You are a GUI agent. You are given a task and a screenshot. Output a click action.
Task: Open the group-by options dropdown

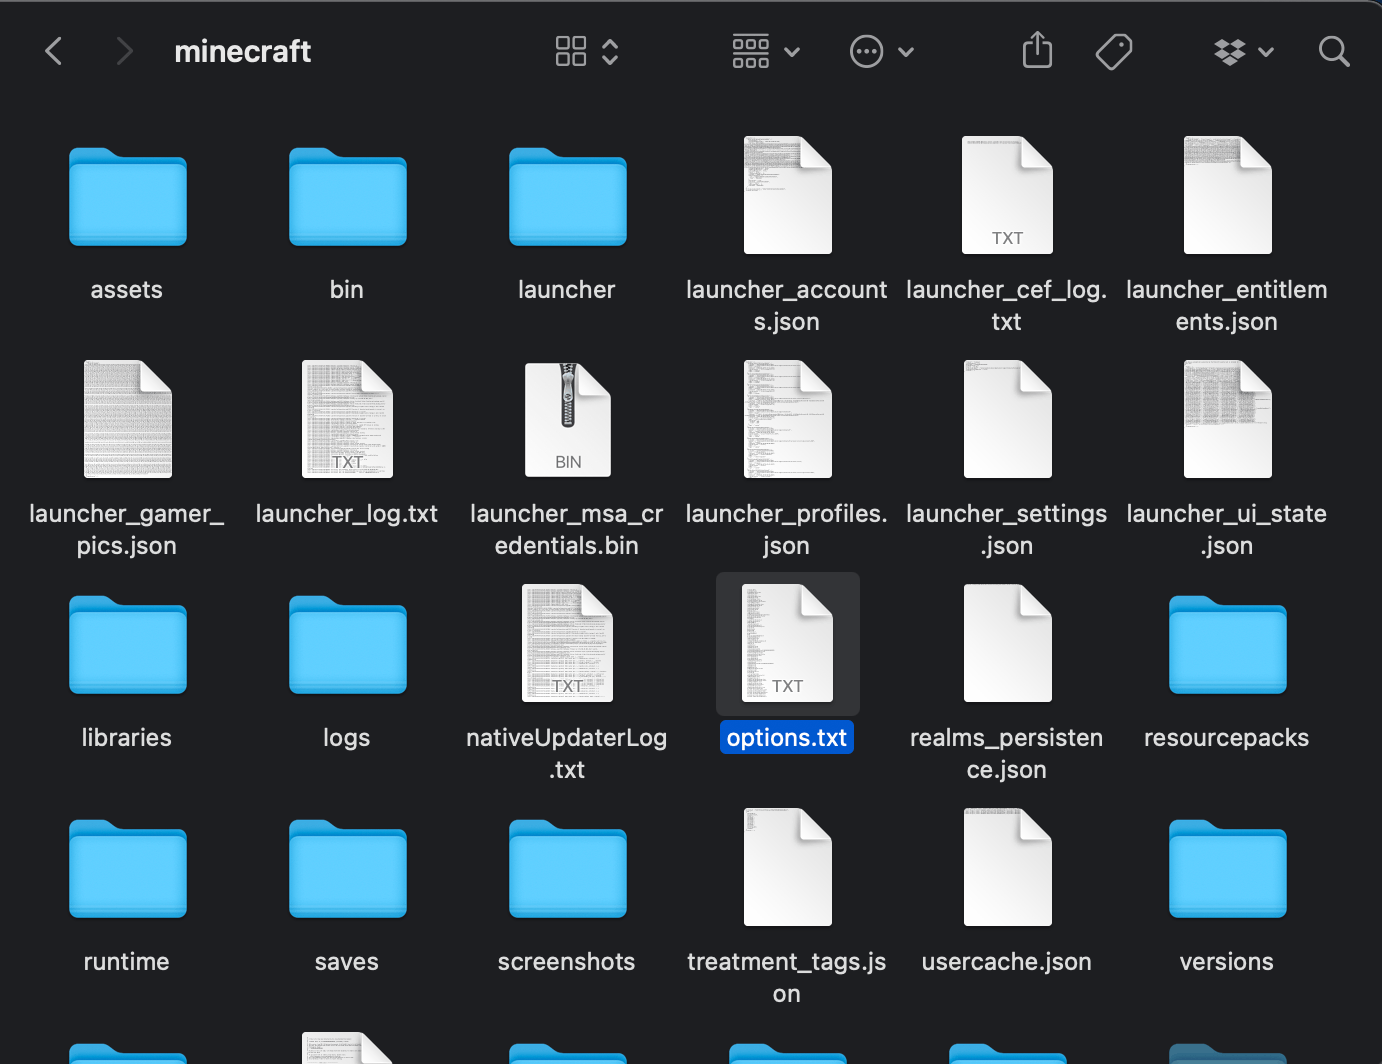click(766, 51)
